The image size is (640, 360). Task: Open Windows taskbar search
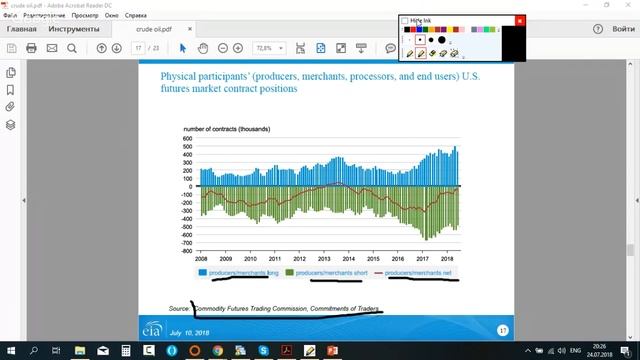[x=34, y=350]
